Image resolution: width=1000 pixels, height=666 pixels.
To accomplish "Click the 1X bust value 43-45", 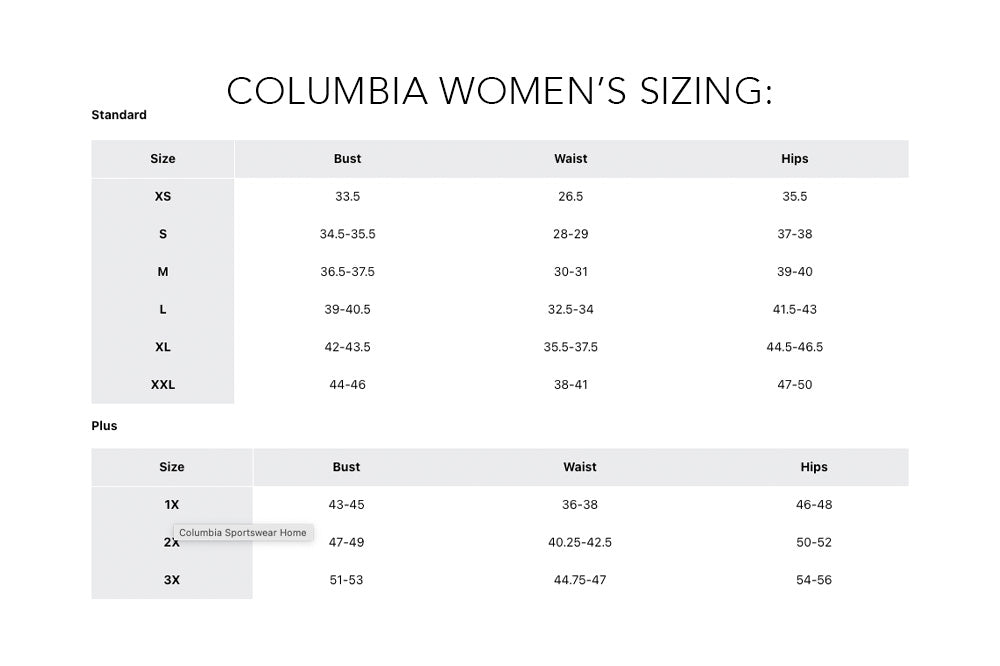I will [346, 505].
